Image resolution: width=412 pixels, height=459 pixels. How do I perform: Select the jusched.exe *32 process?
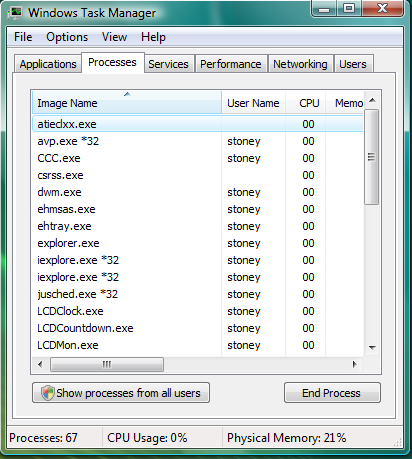coord(198,294)
